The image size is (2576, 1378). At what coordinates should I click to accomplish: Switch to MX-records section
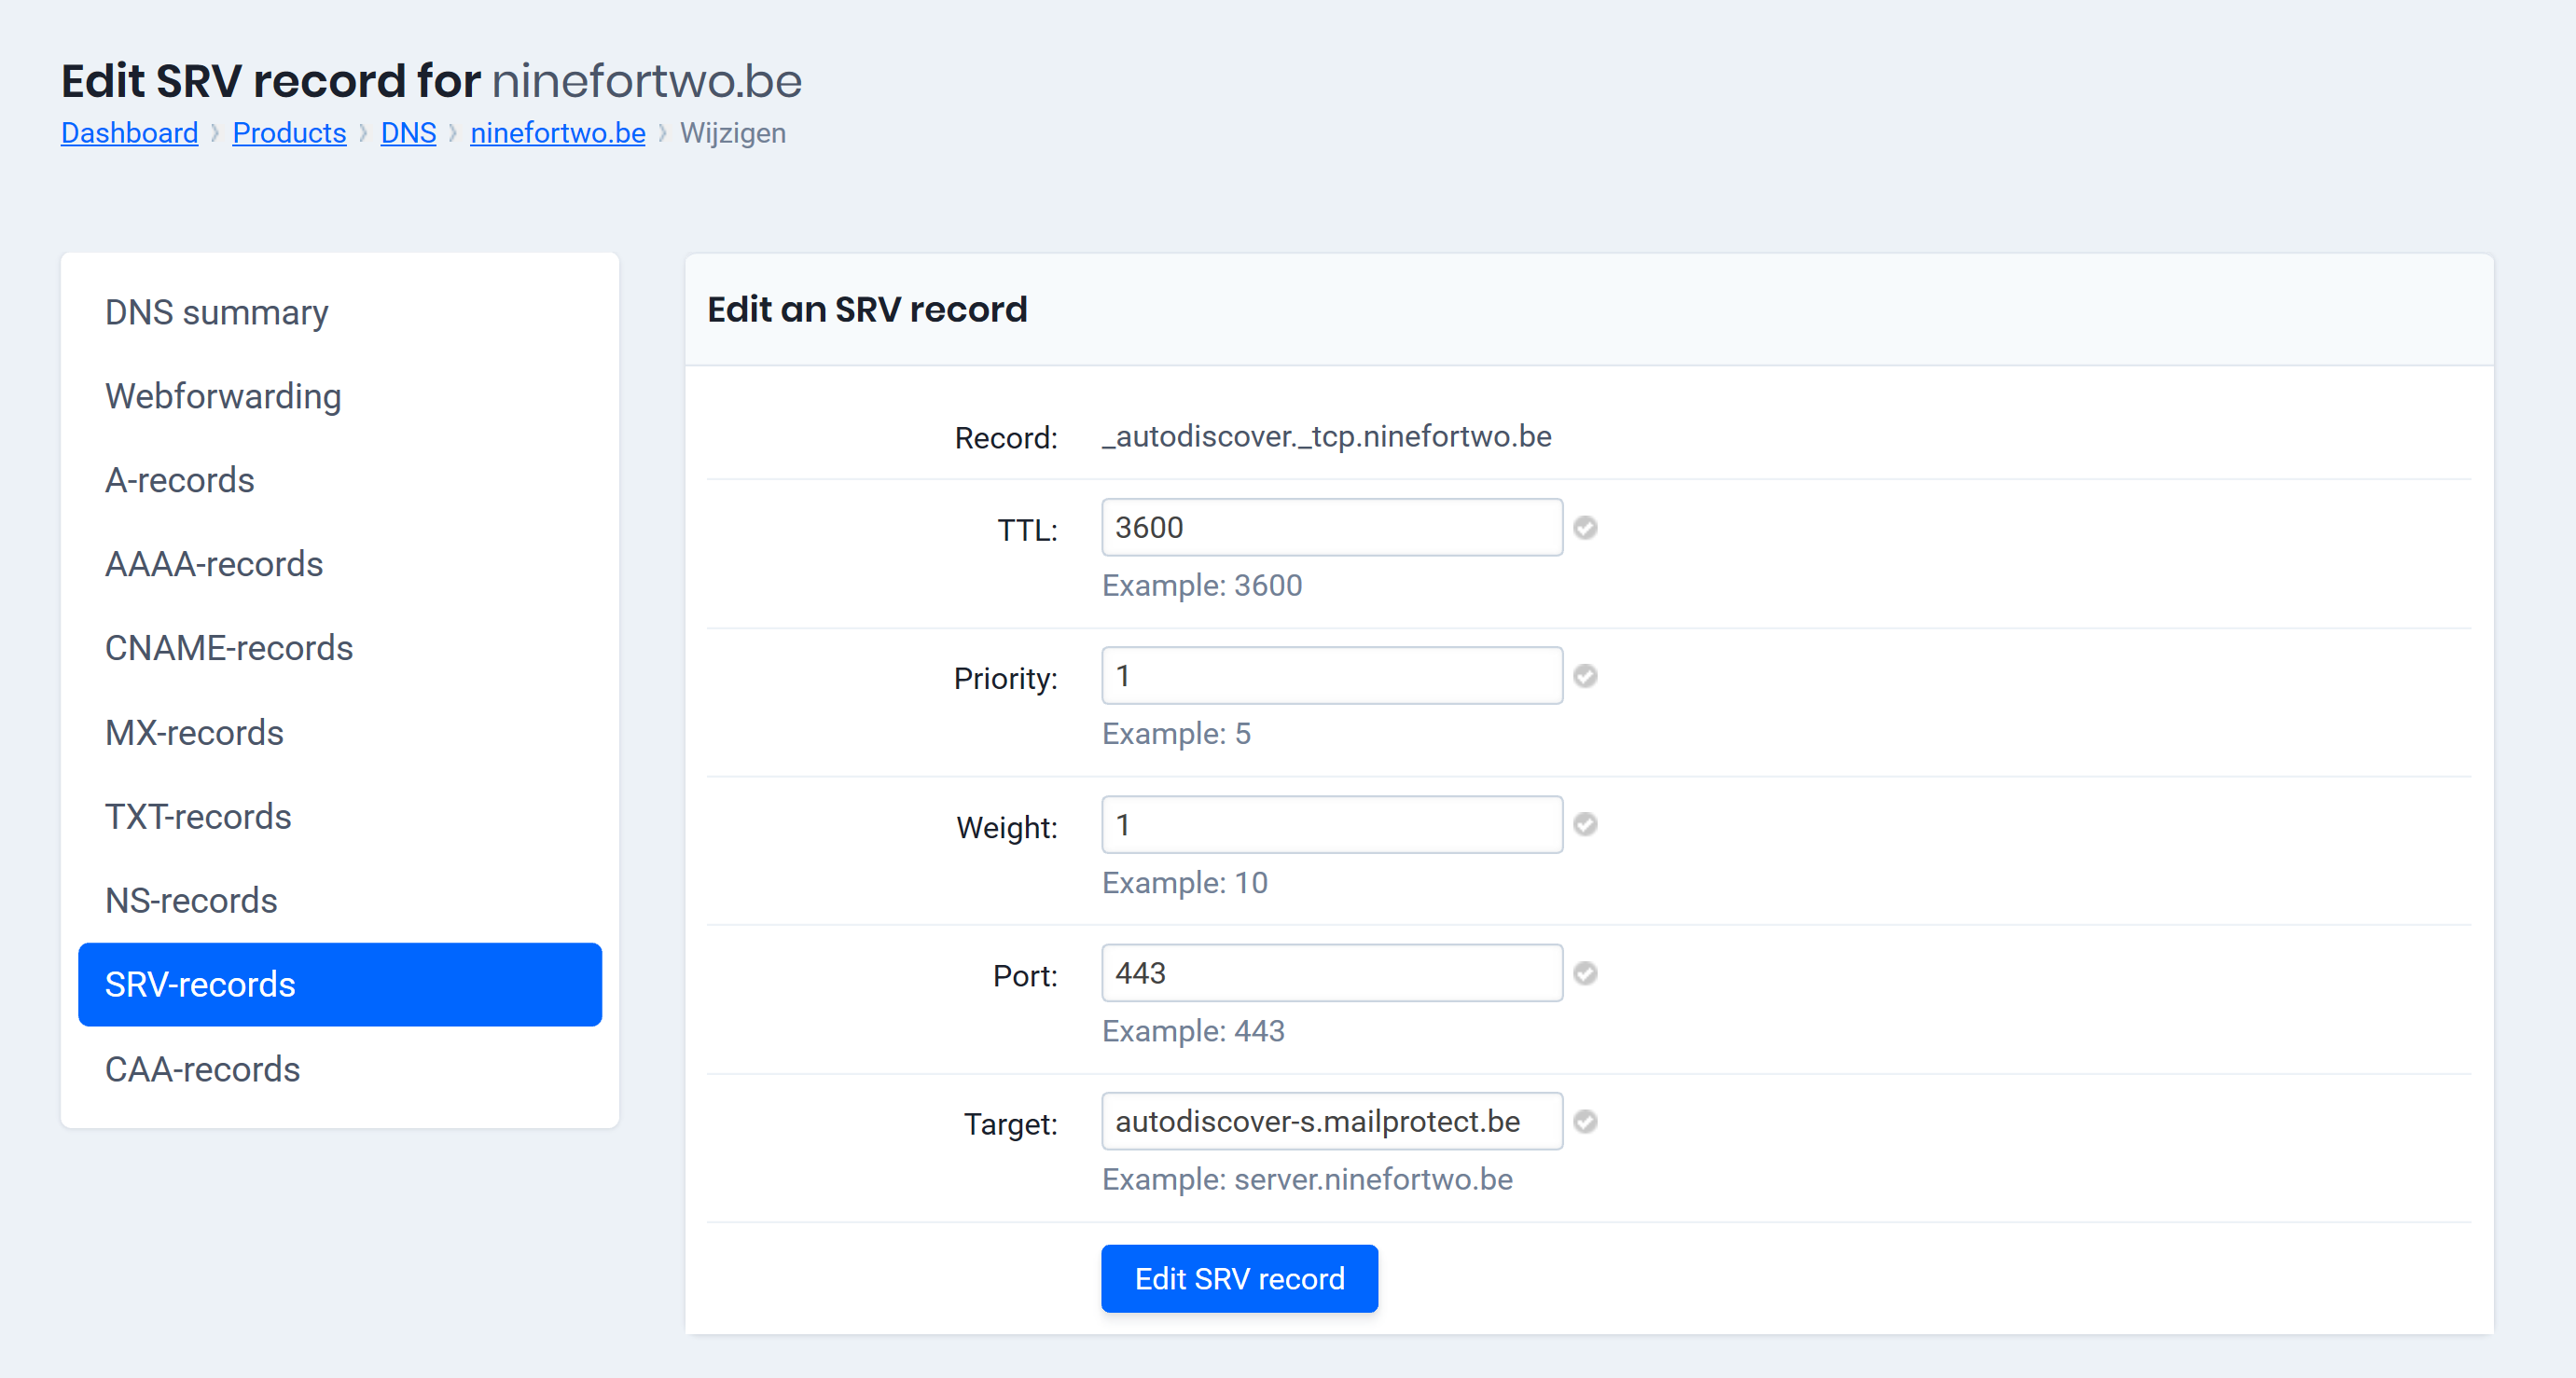pyautogui.click(x=194, y=732)
